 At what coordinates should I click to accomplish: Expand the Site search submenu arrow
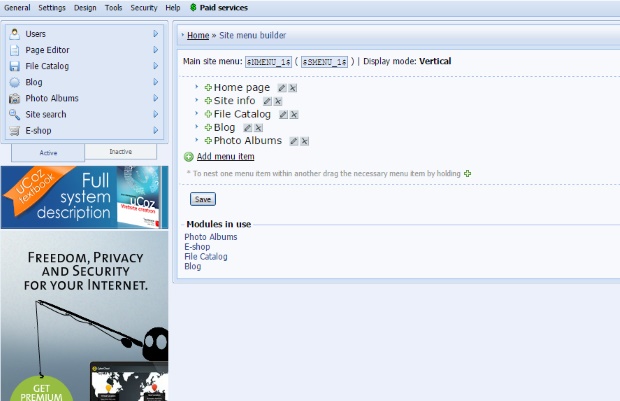[156, 114]
